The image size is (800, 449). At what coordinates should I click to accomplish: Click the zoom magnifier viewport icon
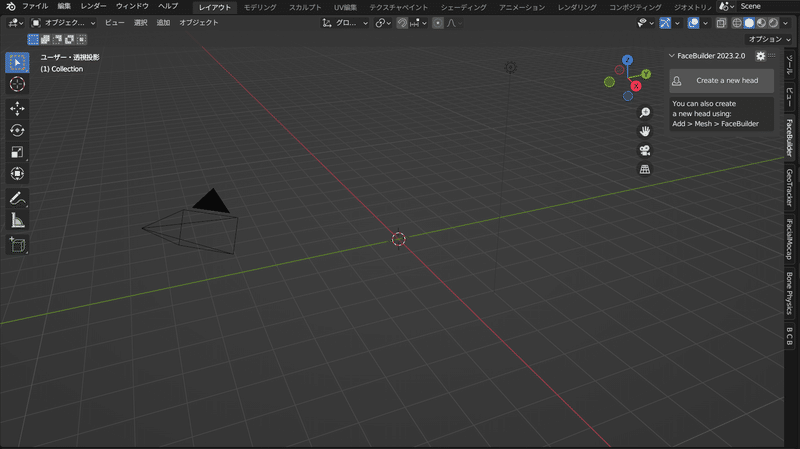[645, 112]
